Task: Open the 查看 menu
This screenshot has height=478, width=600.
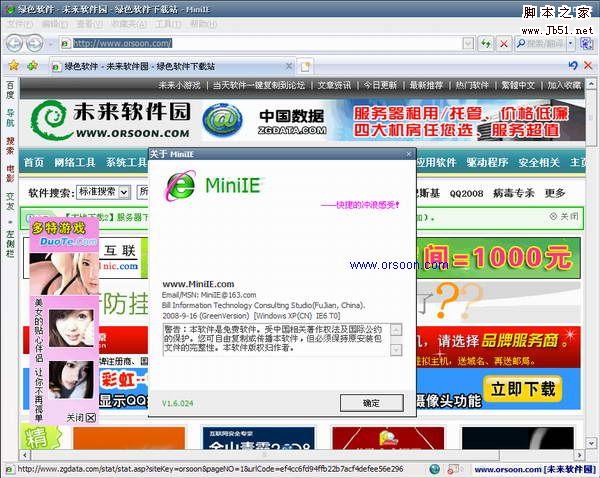Action: coord(90,24)
